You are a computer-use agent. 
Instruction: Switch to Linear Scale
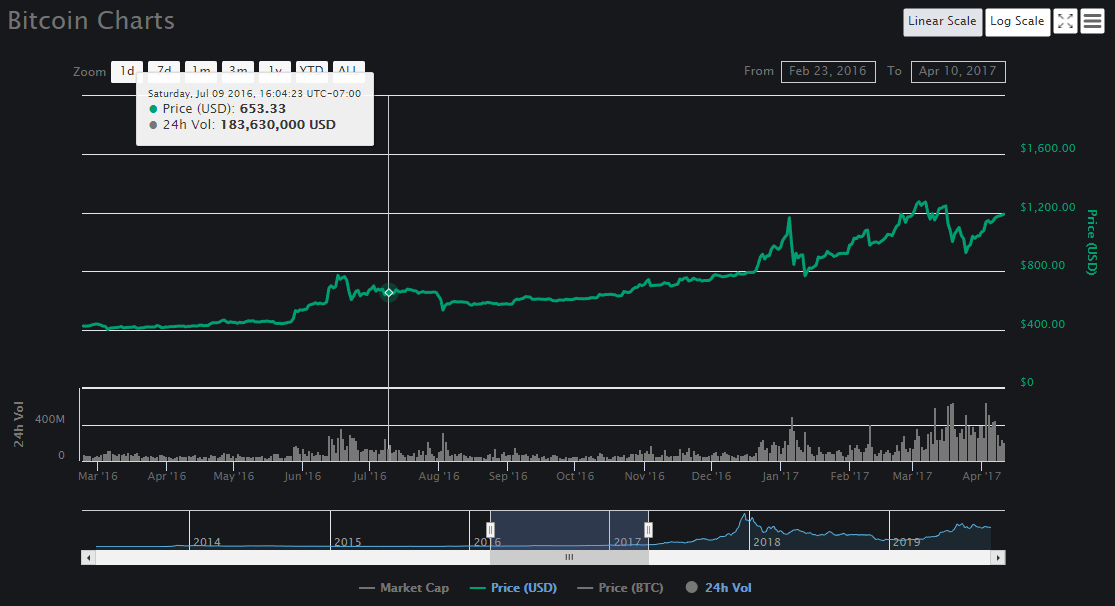(942, 22)
